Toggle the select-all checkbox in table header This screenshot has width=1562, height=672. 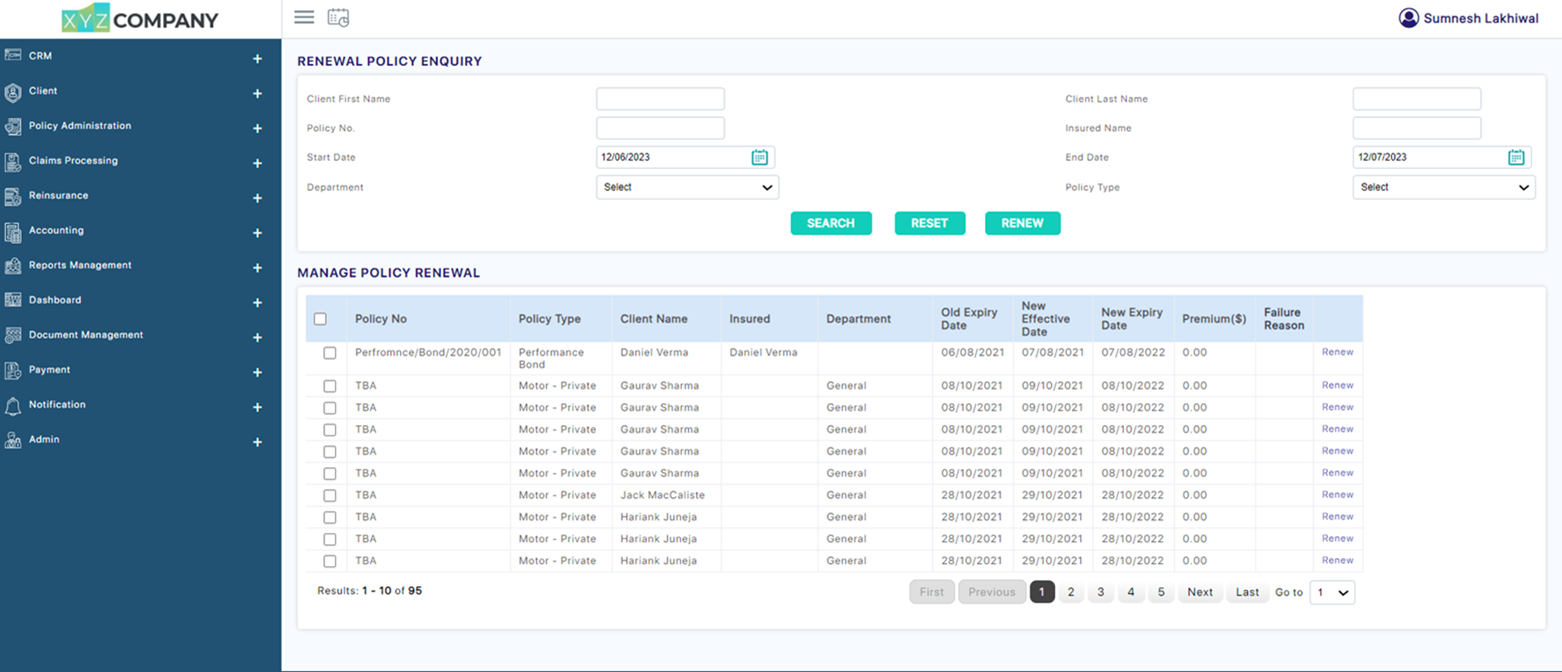[322, 317]
